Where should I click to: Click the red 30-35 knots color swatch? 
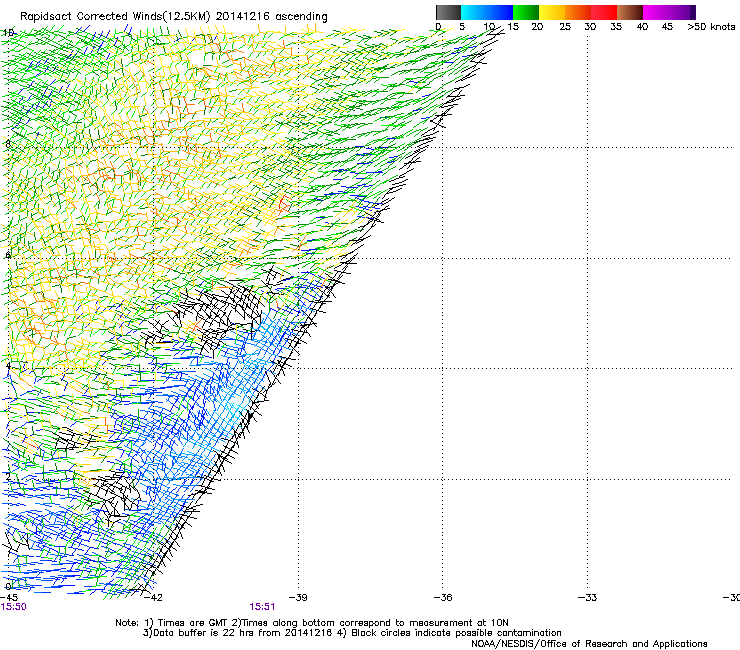[x=603, y=12]
